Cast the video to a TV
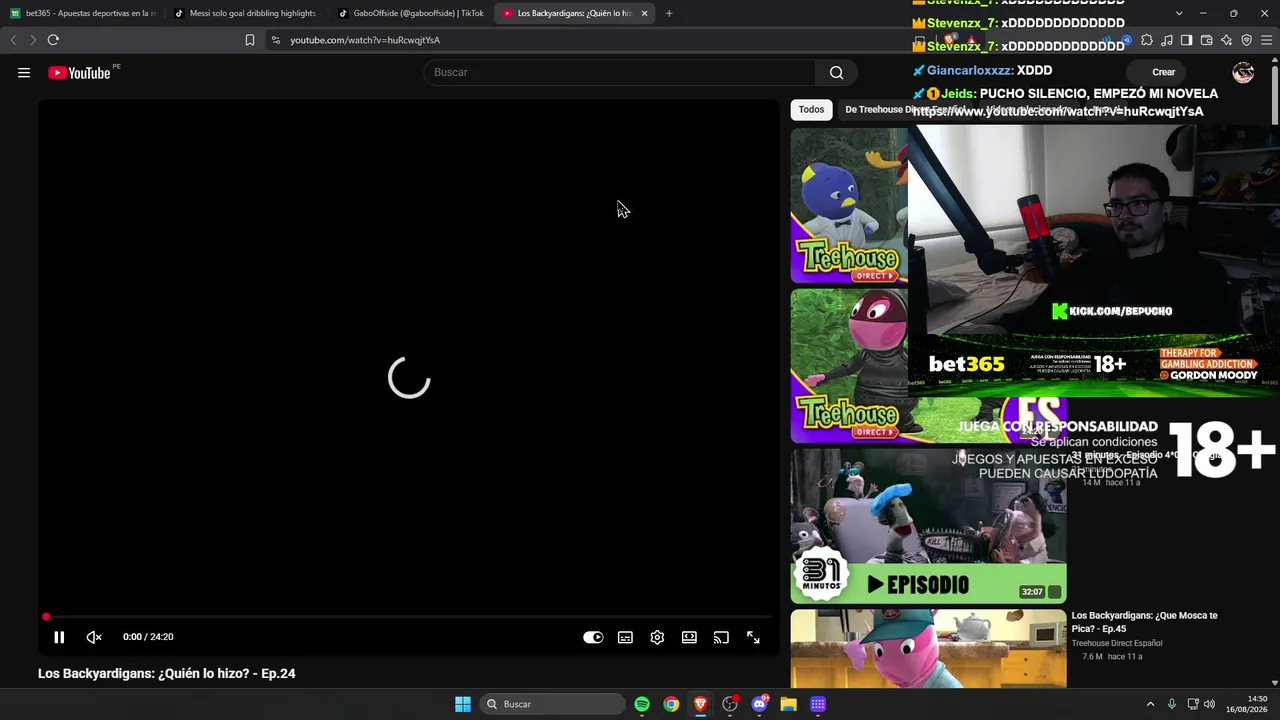Image resolution: width=1280 pixels, height=720 pixels. click(x=721, y=637)
